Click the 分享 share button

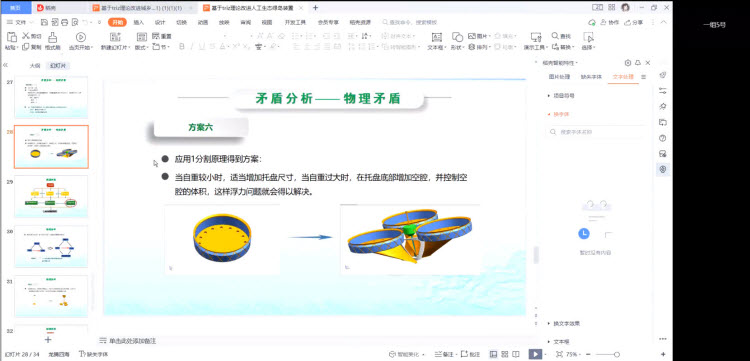point(634,22)
